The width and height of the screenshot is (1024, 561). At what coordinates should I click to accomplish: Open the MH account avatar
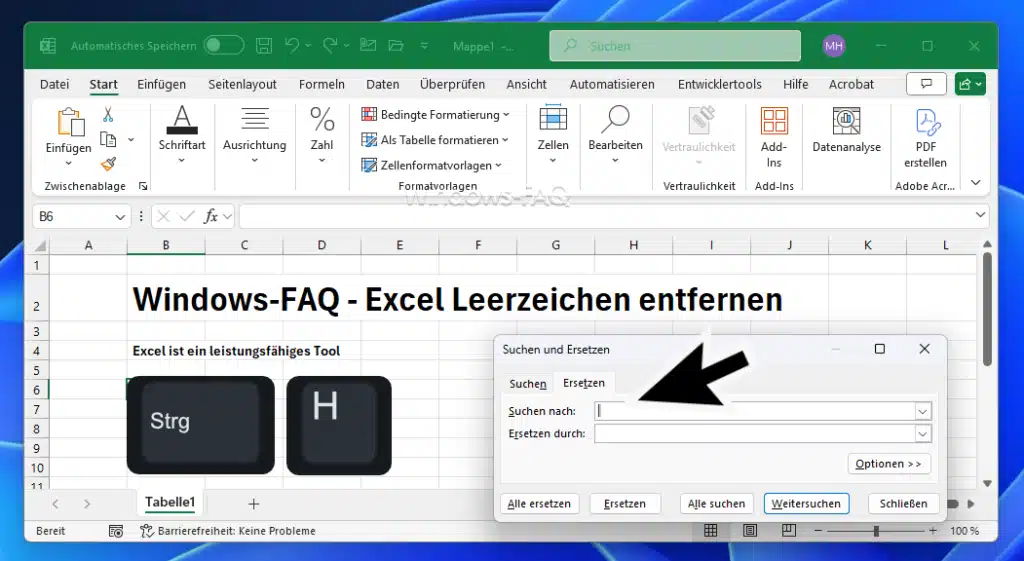pos(833,46)
